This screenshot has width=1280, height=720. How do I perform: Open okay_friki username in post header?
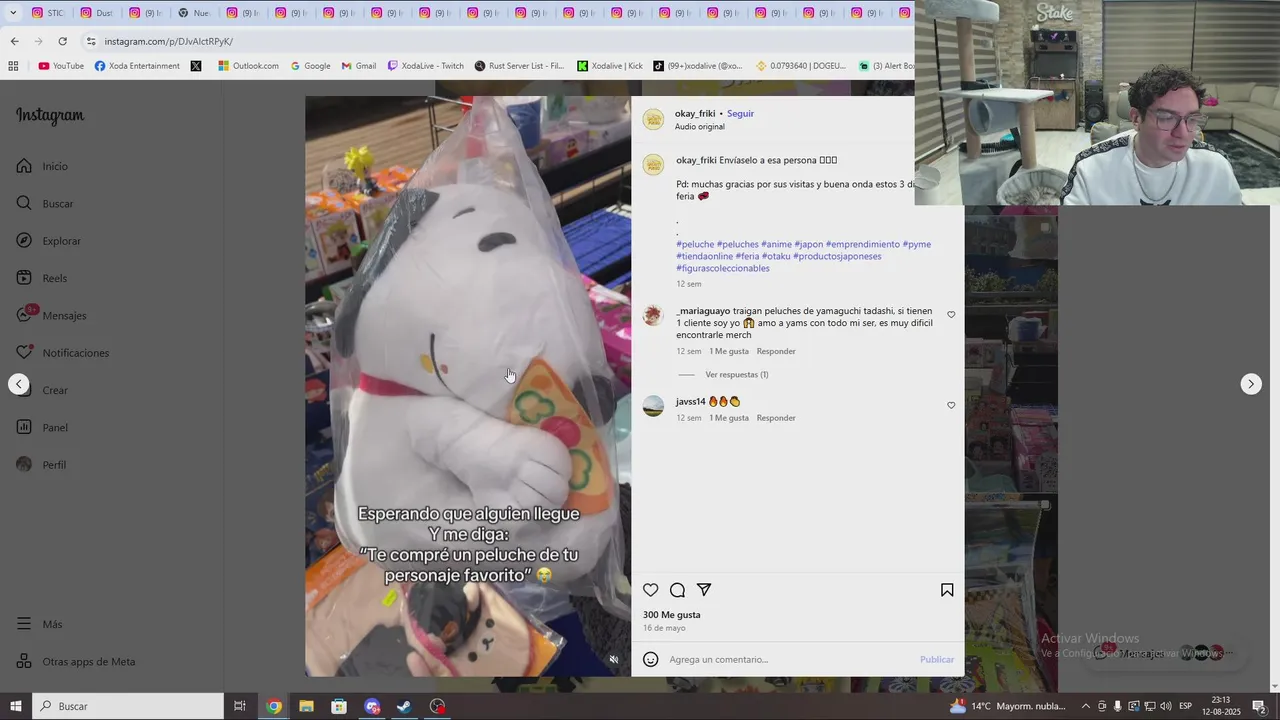pyautogui.click(x=695, y=113)
